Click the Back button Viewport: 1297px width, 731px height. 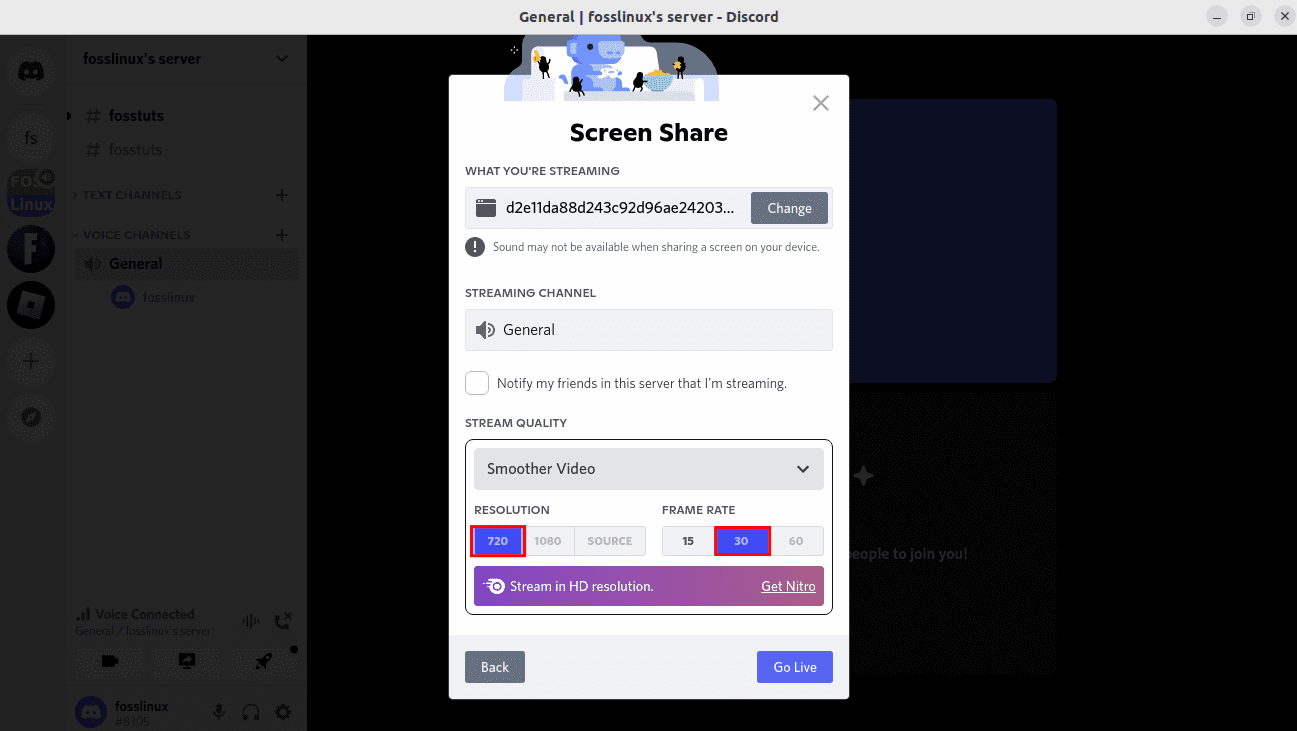click(495, 667)
